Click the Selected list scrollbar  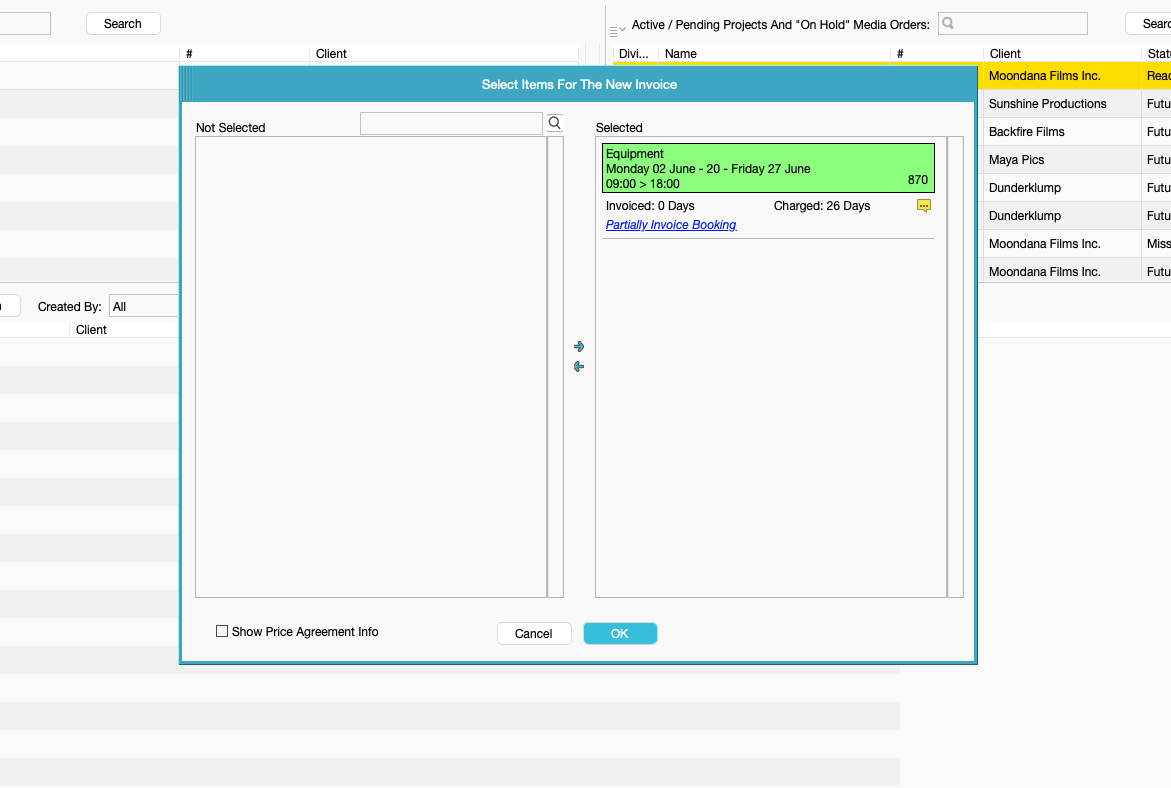tap(955, 367)
